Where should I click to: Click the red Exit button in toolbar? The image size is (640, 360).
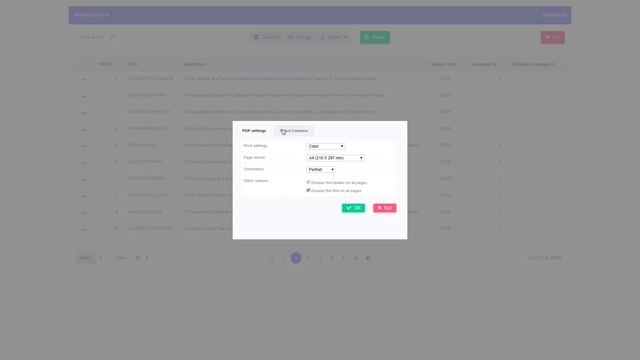point(553,37)
